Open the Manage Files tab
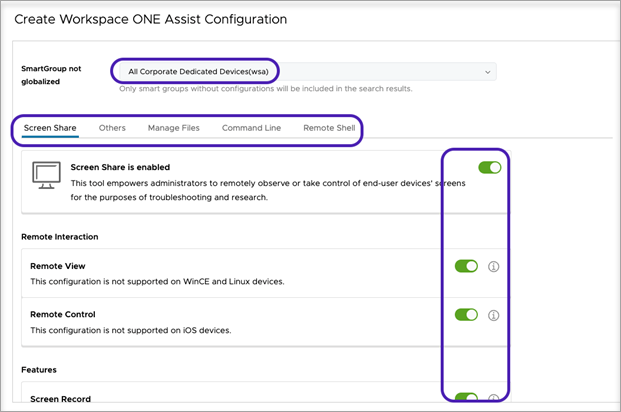This screenshot has width=621, height=412. (x=173, y=128)
